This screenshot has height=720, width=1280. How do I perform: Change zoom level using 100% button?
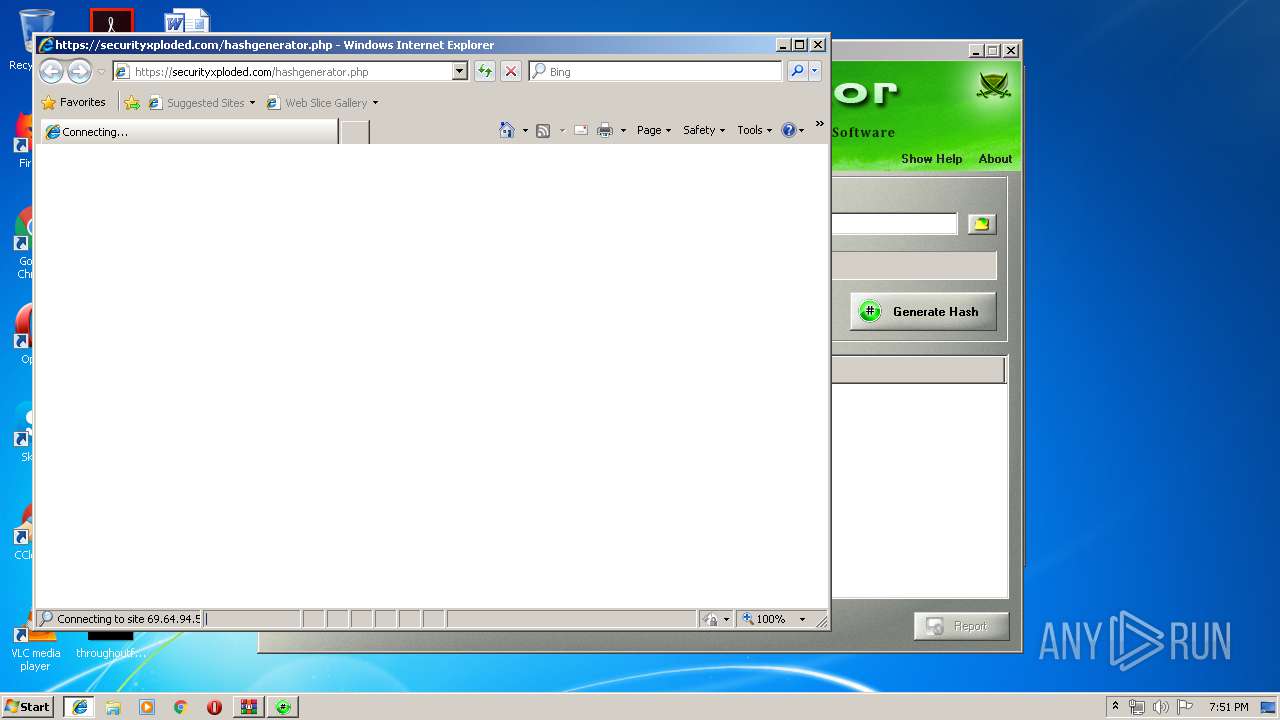pos(766,619)
